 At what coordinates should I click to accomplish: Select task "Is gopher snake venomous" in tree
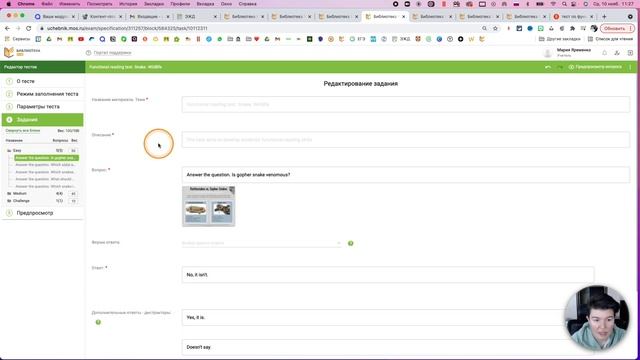click(46, 158)
